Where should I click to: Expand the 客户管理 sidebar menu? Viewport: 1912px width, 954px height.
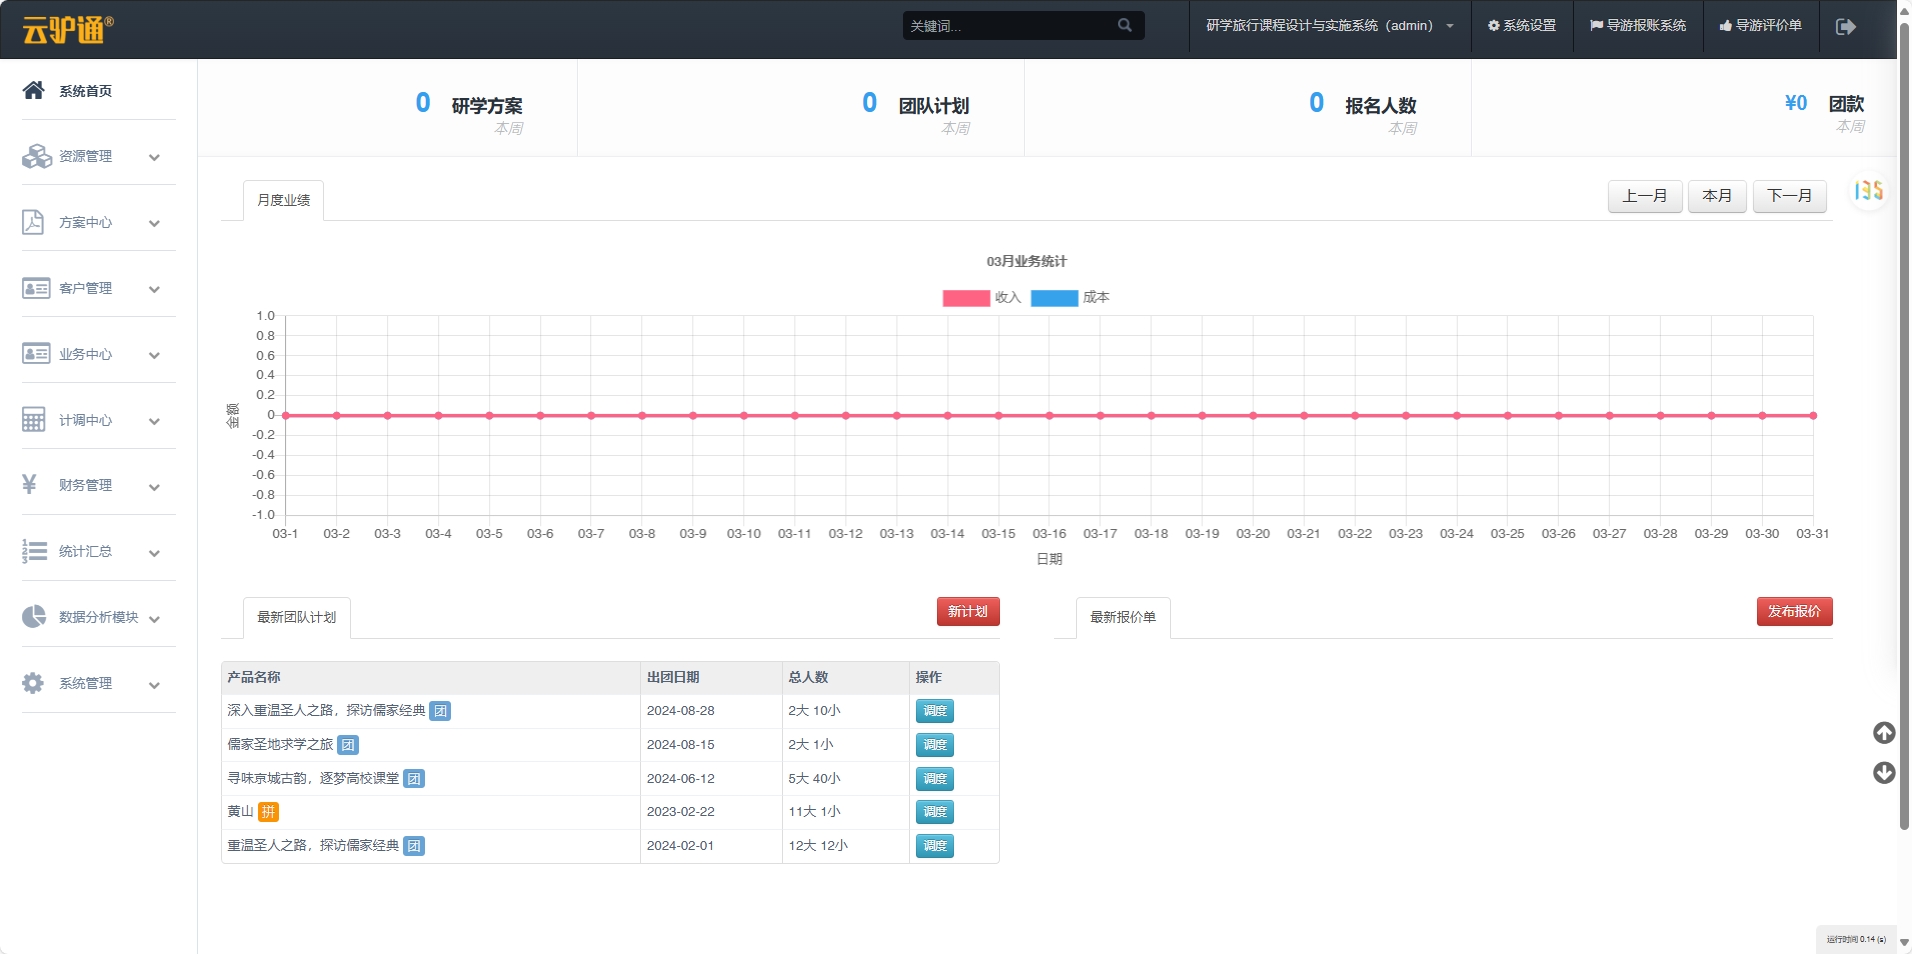(91, 289)
